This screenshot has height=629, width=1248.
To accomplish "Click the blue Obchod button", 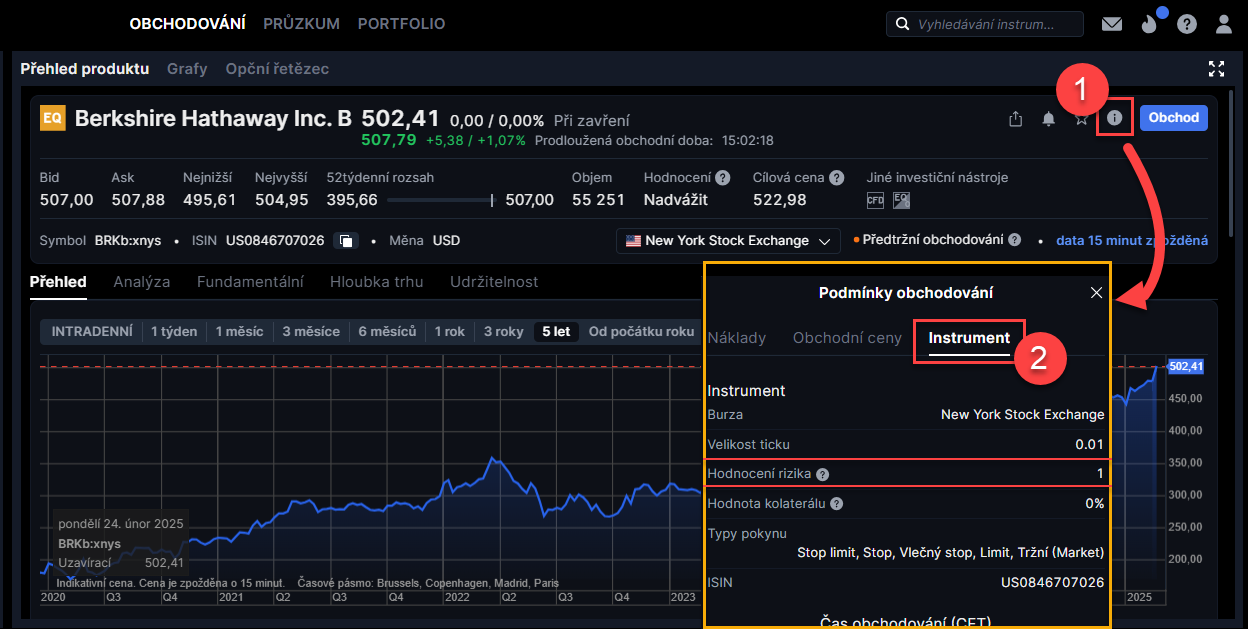I will point(1174,118).
